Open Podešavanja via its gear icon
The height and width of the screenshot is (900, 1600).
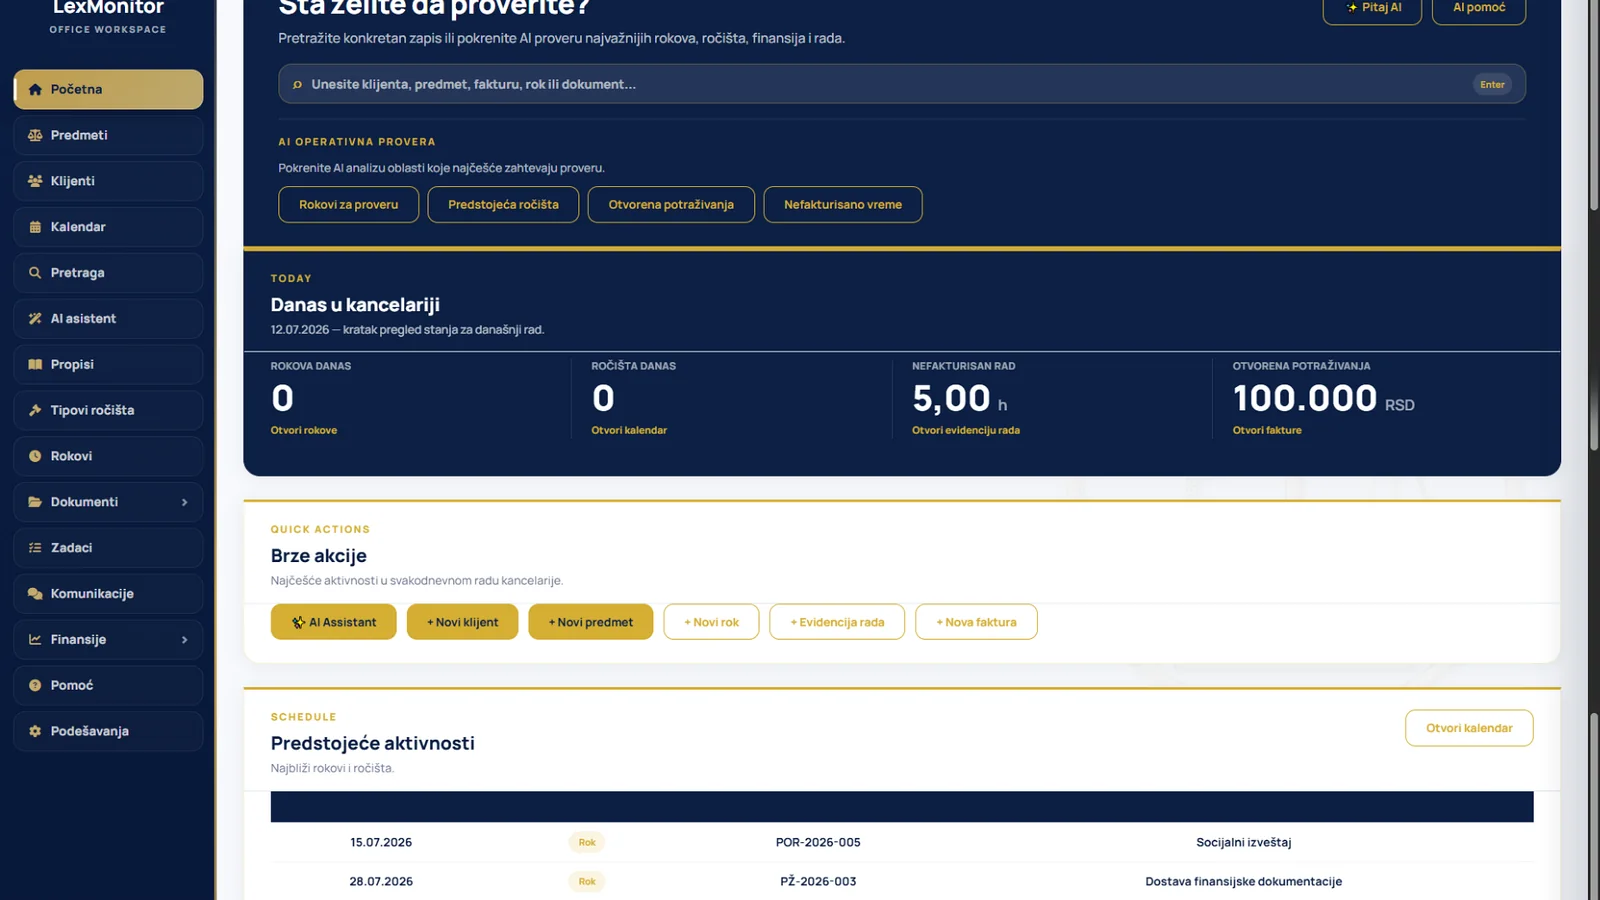(35, 731)
